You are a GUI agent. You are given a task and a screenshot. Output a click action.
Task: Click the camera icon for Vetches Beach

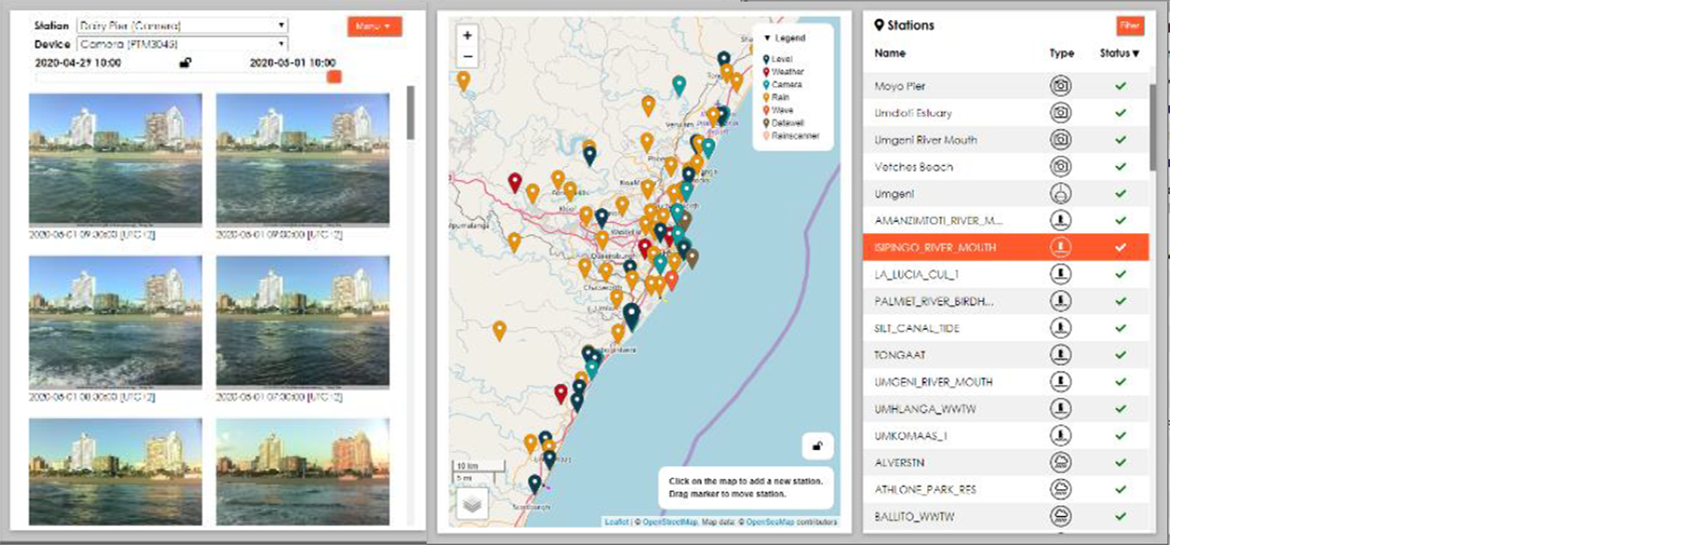[x=1060, y=167]
